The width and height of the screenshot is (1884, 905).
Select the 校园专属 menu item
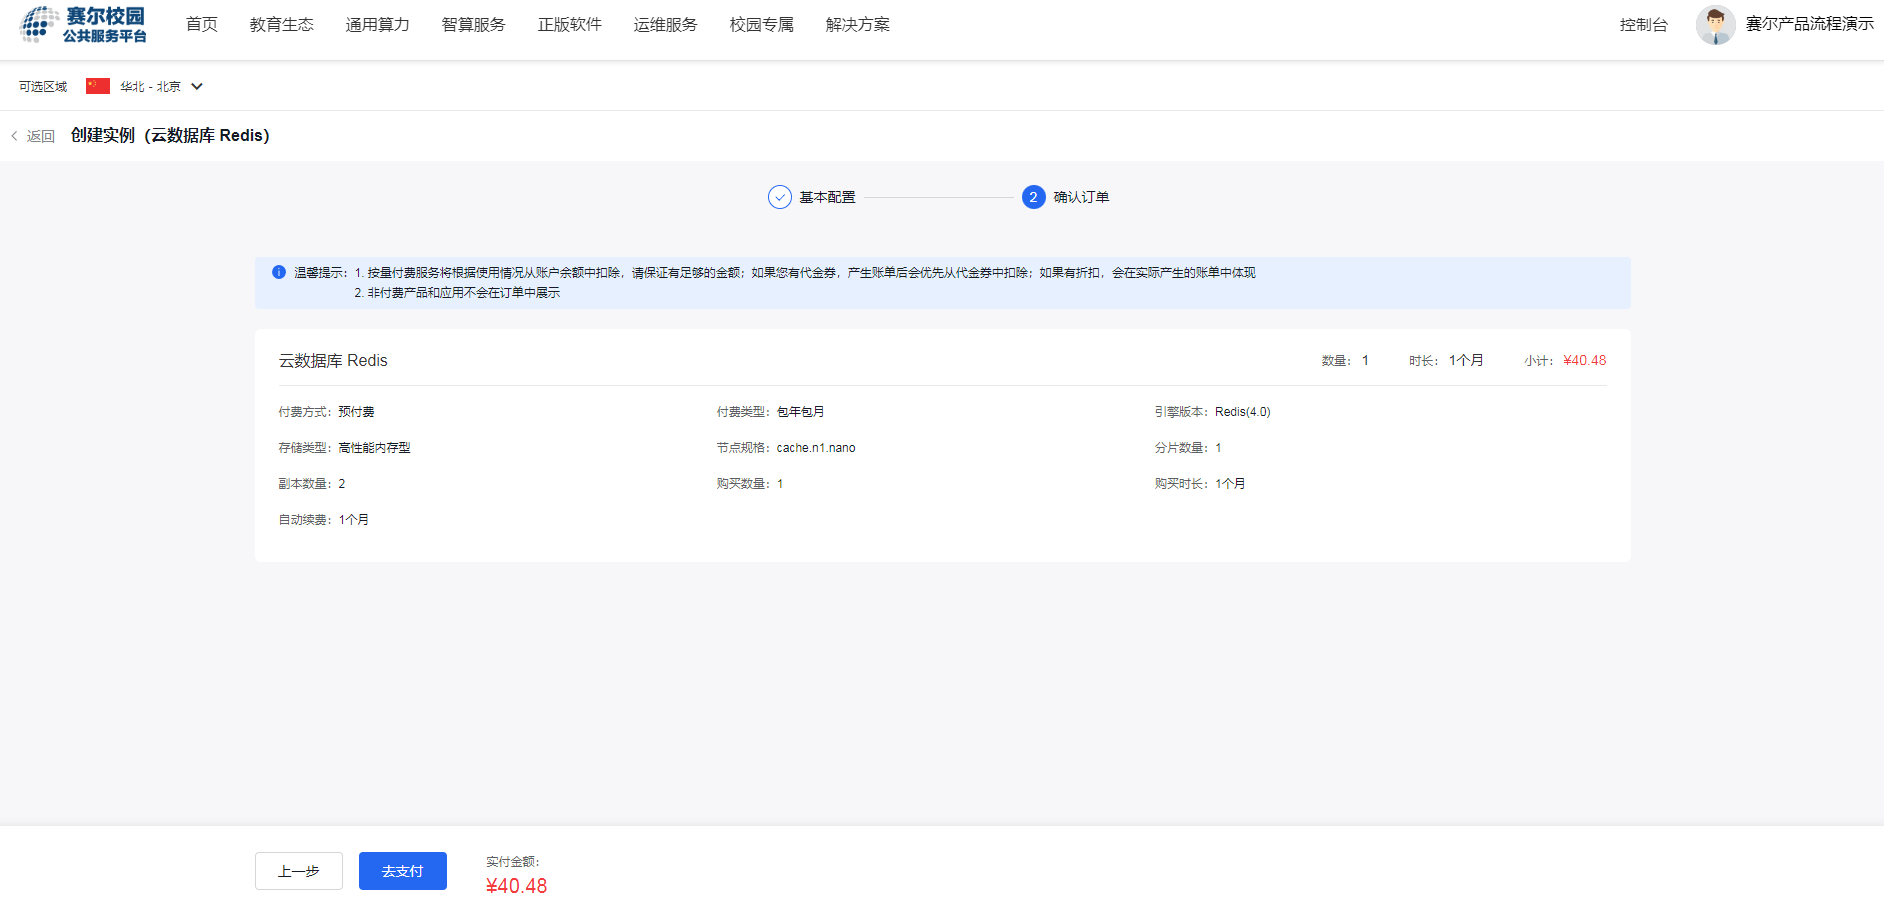[761, 25]
